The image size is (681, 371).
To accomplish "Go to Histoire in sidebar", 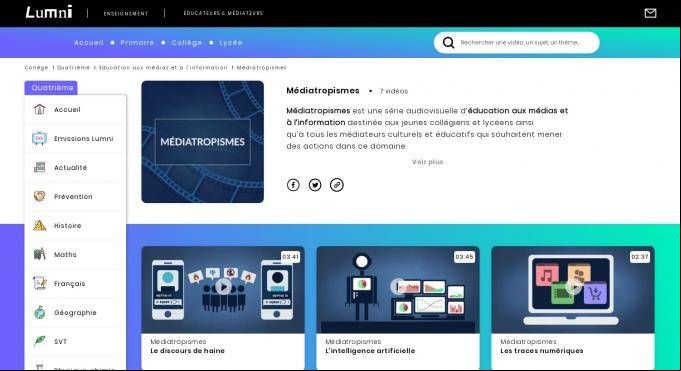I will pos(67,225).
